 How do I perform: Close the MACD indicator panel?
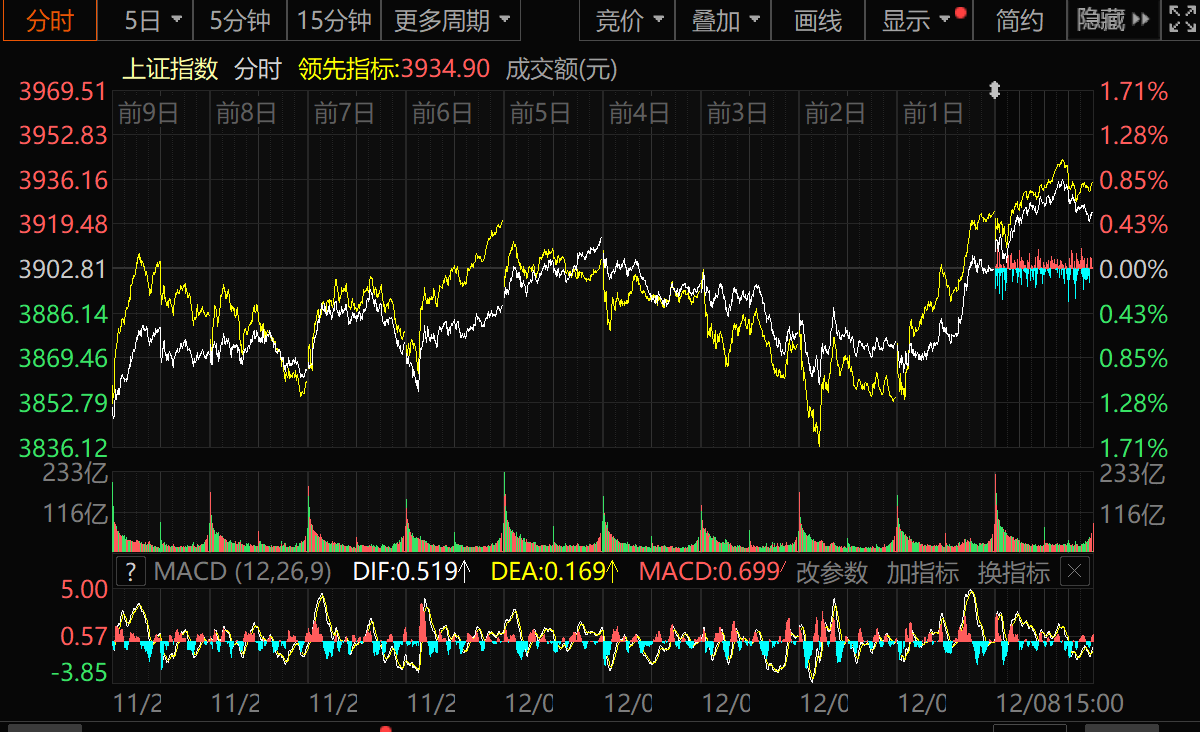click(1074, 572)
